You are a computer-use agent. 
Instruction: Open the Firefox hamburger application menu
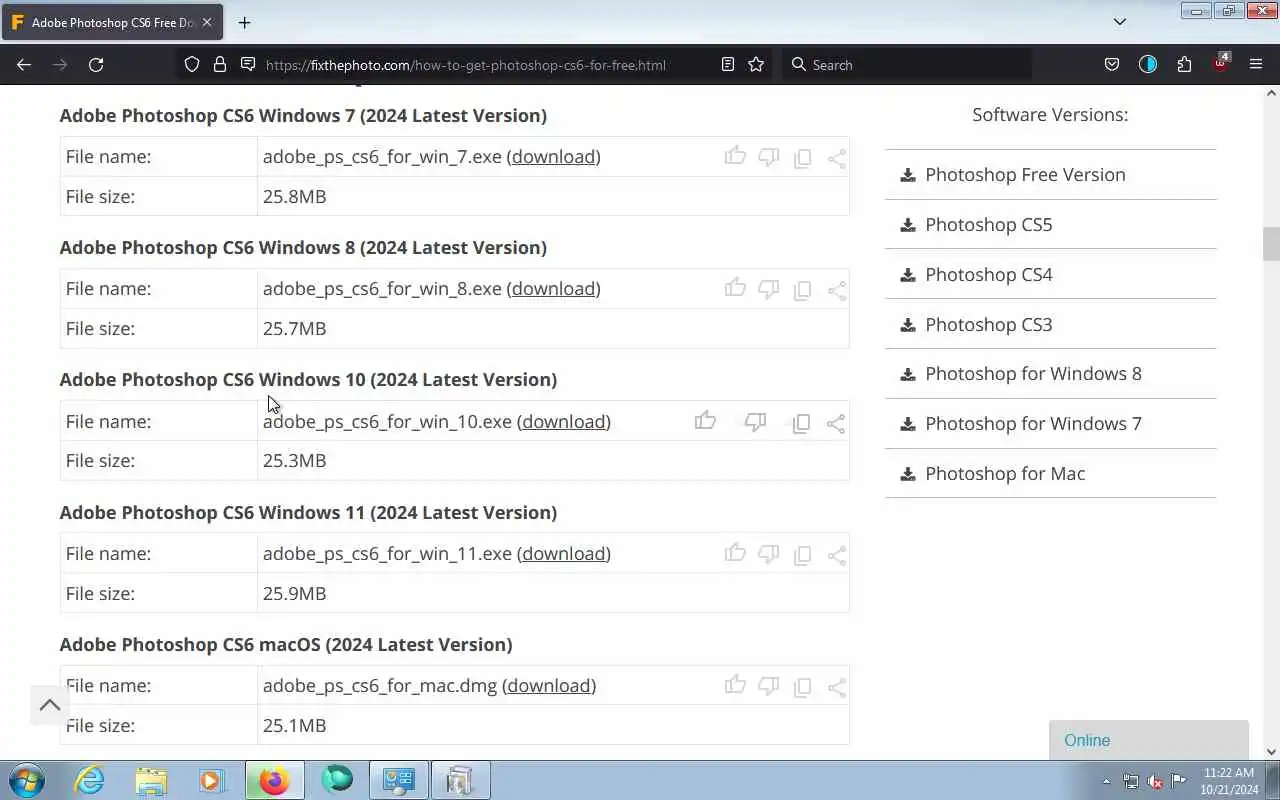(1256, 64)
